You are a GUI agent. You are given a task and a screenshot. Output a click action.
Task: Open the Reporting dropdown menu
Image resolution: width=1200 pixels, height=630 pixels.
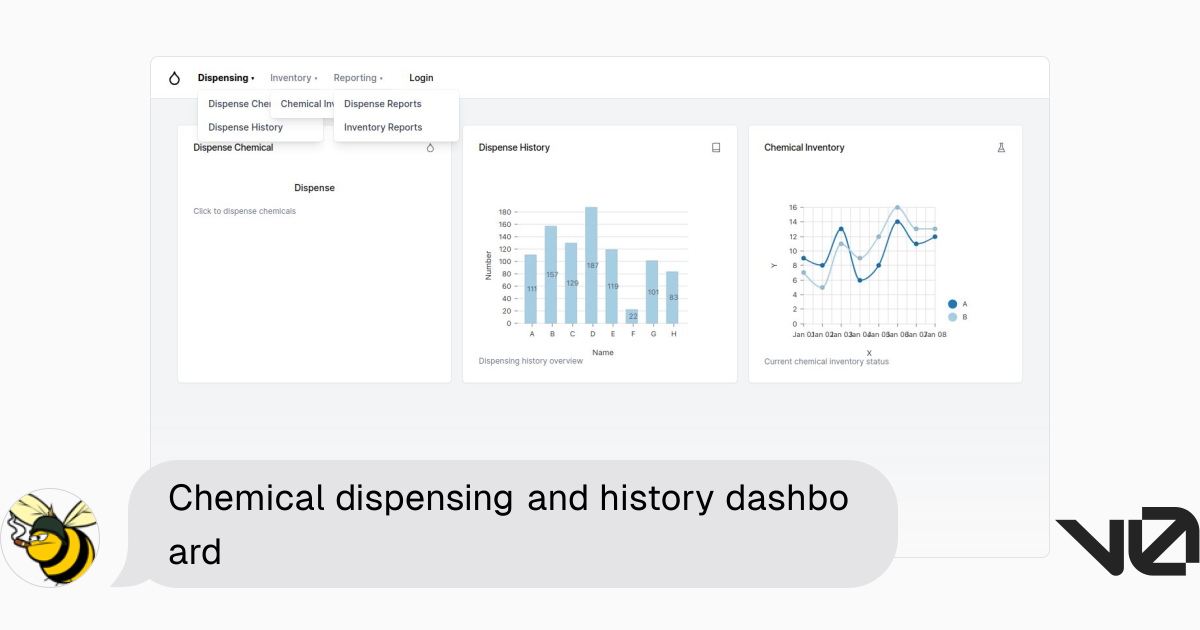[x=358, y=78]
